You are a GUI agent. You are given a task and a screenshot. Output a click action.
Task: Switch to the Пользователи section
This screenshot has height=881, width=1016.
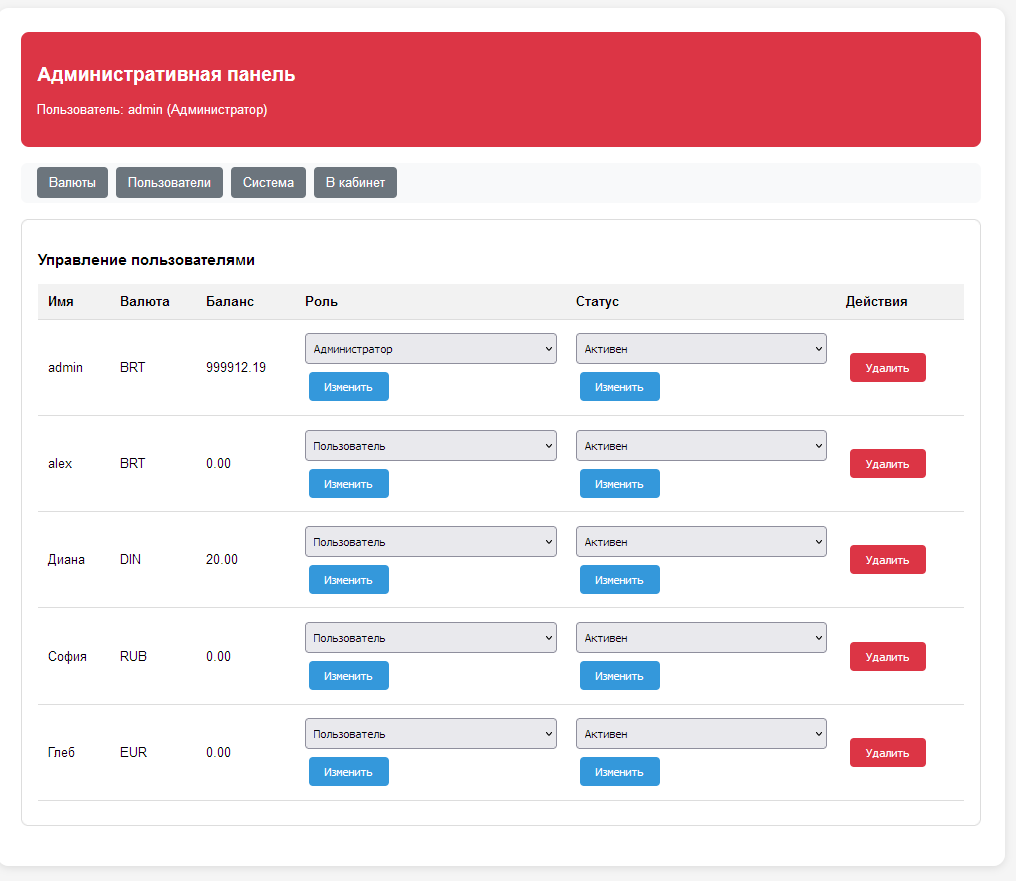[x=169, y=183]
